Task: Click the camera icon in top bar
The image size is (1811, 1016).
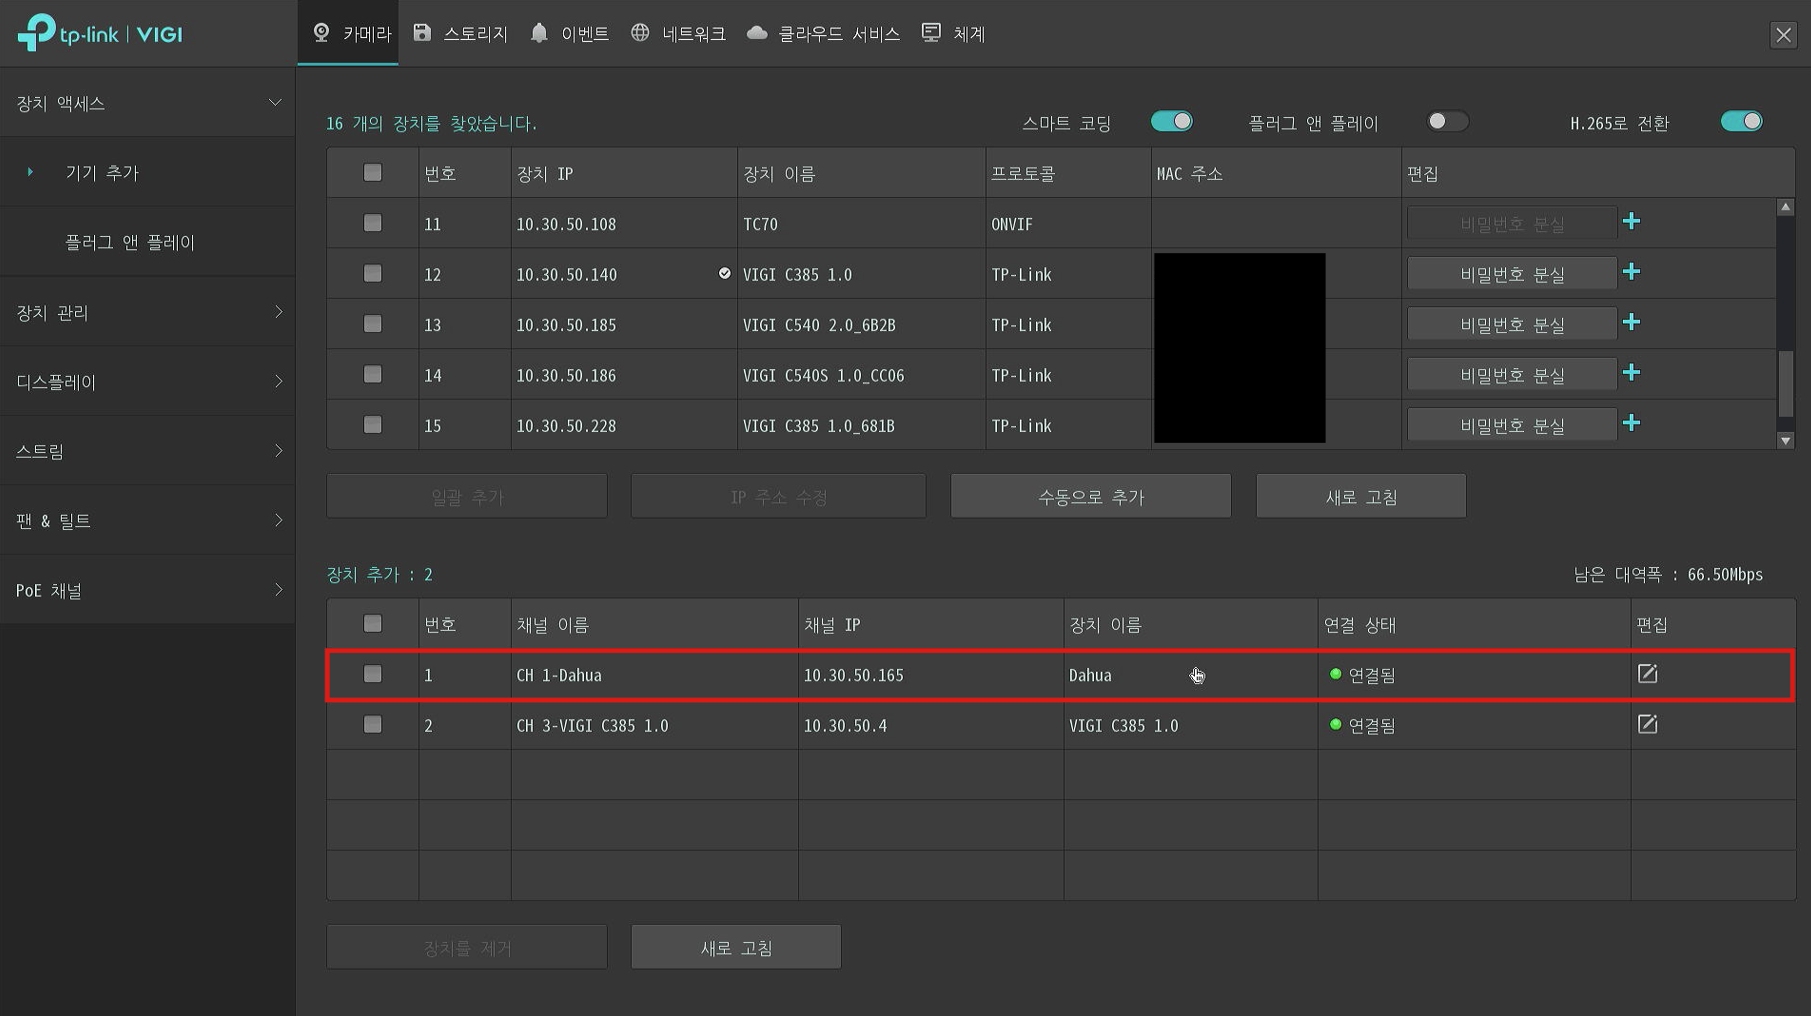Action: click(x=321, y=33)
